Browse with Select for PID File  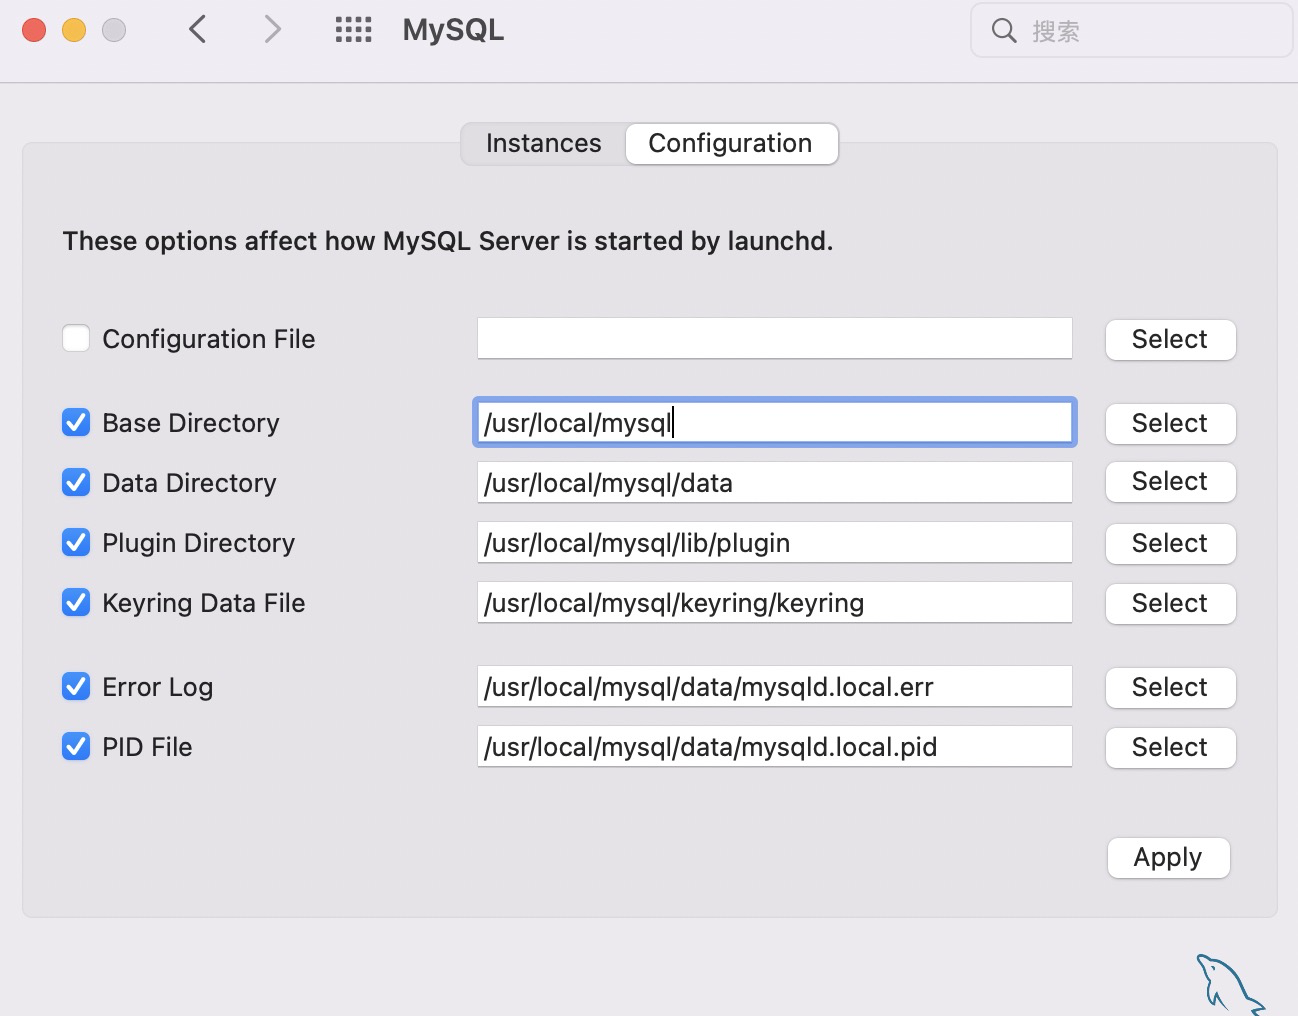[1170, 747]
